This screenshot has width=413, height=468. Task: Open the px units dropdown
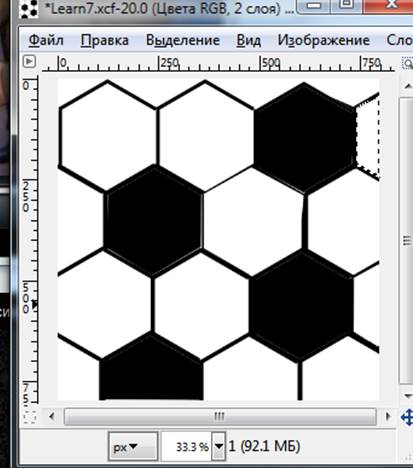(132, 446)
